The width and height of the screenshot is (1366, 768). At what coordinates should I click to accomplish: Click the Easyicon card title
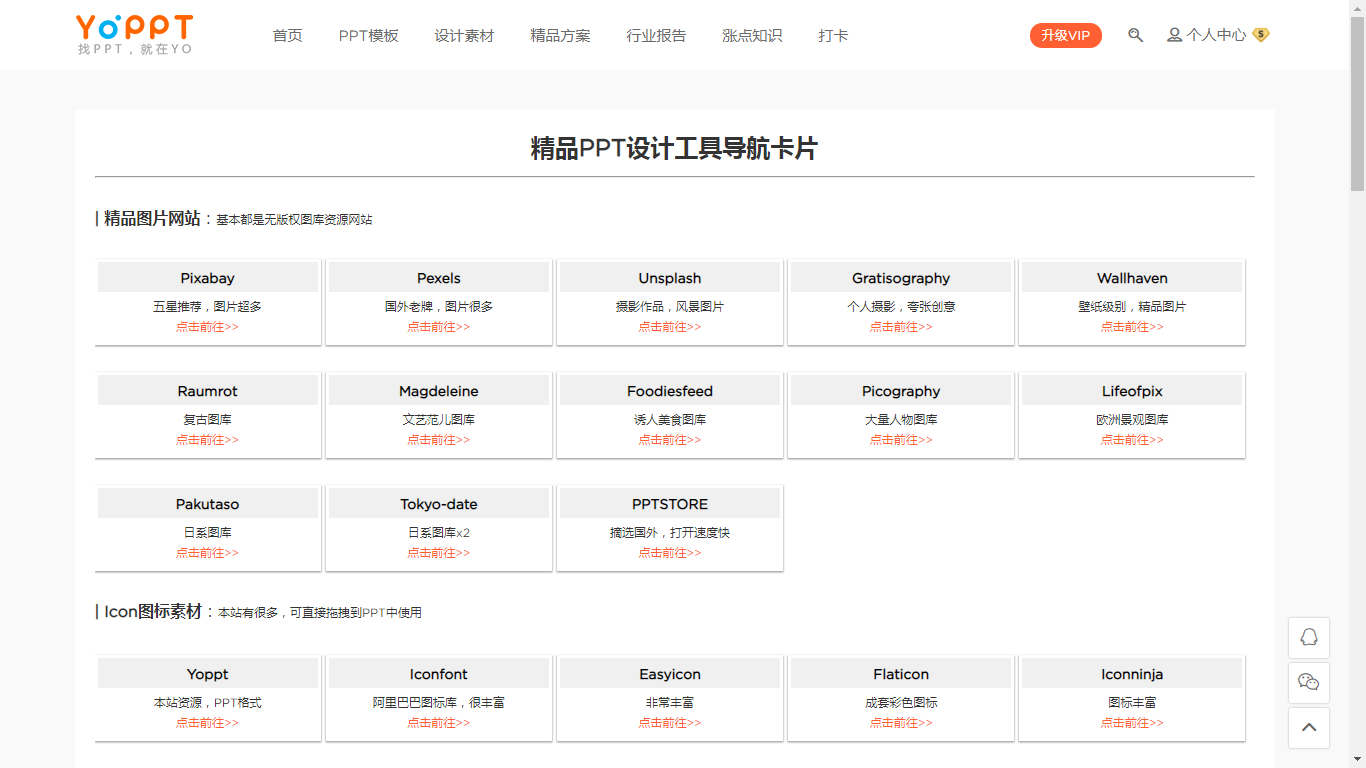tap(670, 674)
